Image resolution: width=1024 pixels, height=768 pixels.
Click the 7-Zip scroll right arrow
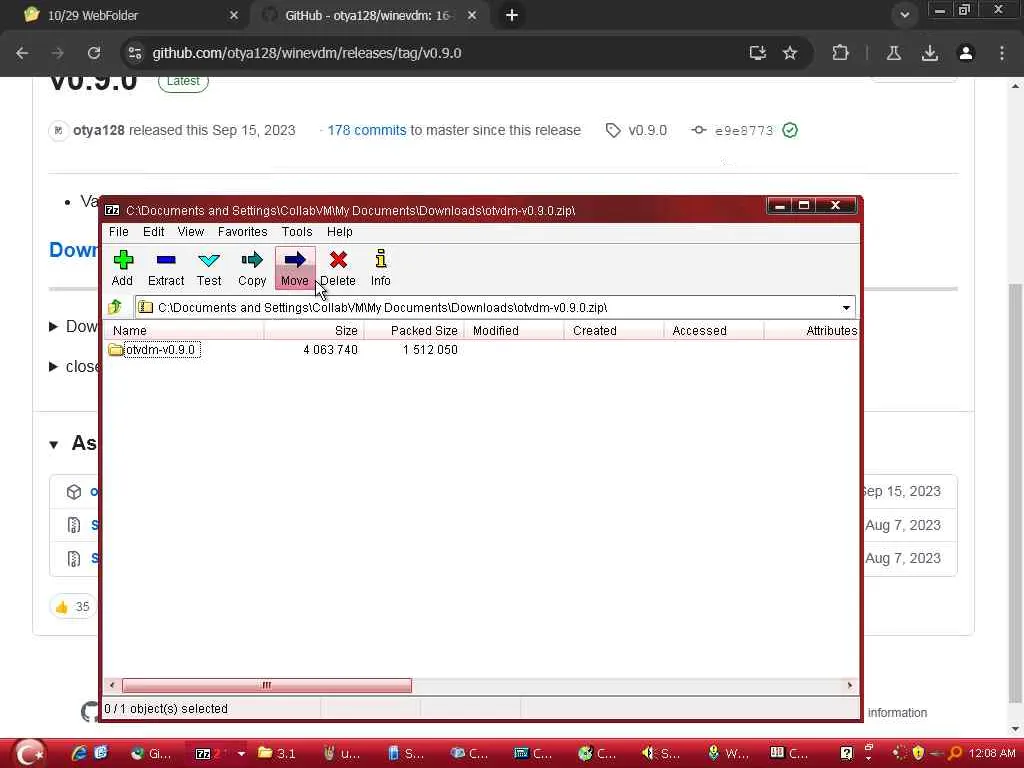point(850,685)
